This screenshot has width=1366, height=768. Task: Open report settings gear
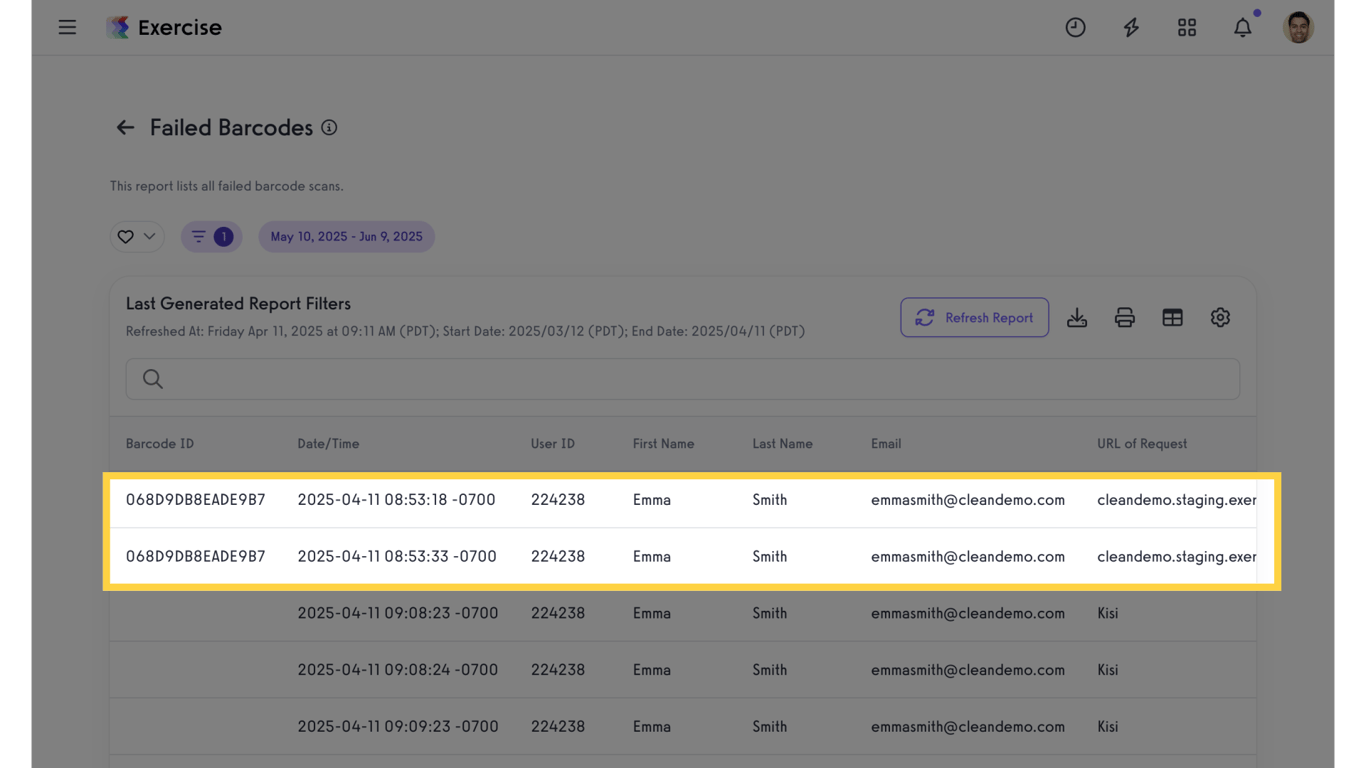pyautogui.click(x=1220, y=318)
